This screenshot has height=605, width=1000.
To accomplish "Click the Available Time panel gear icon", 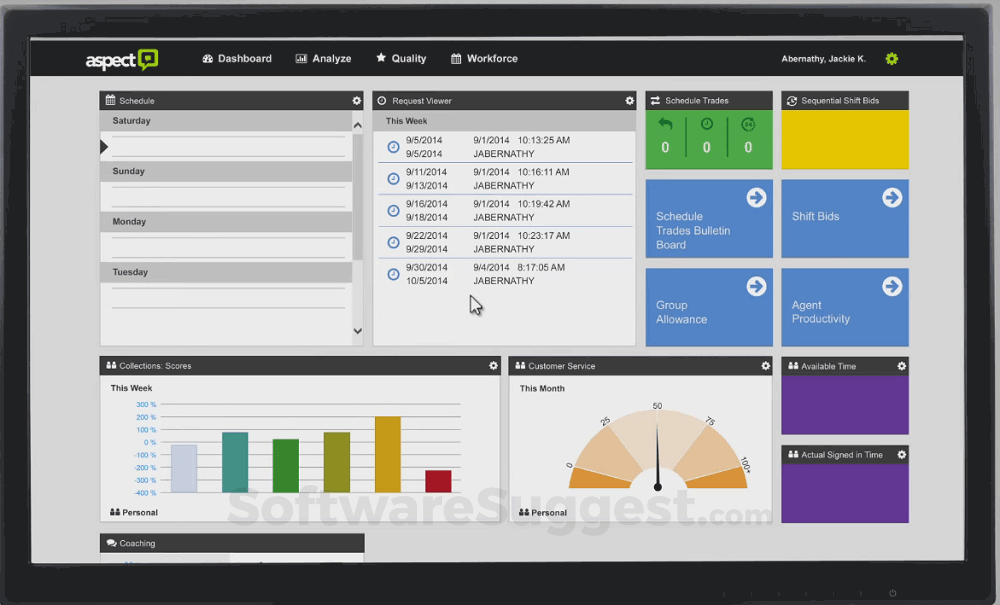I will [x=903, y=365].
